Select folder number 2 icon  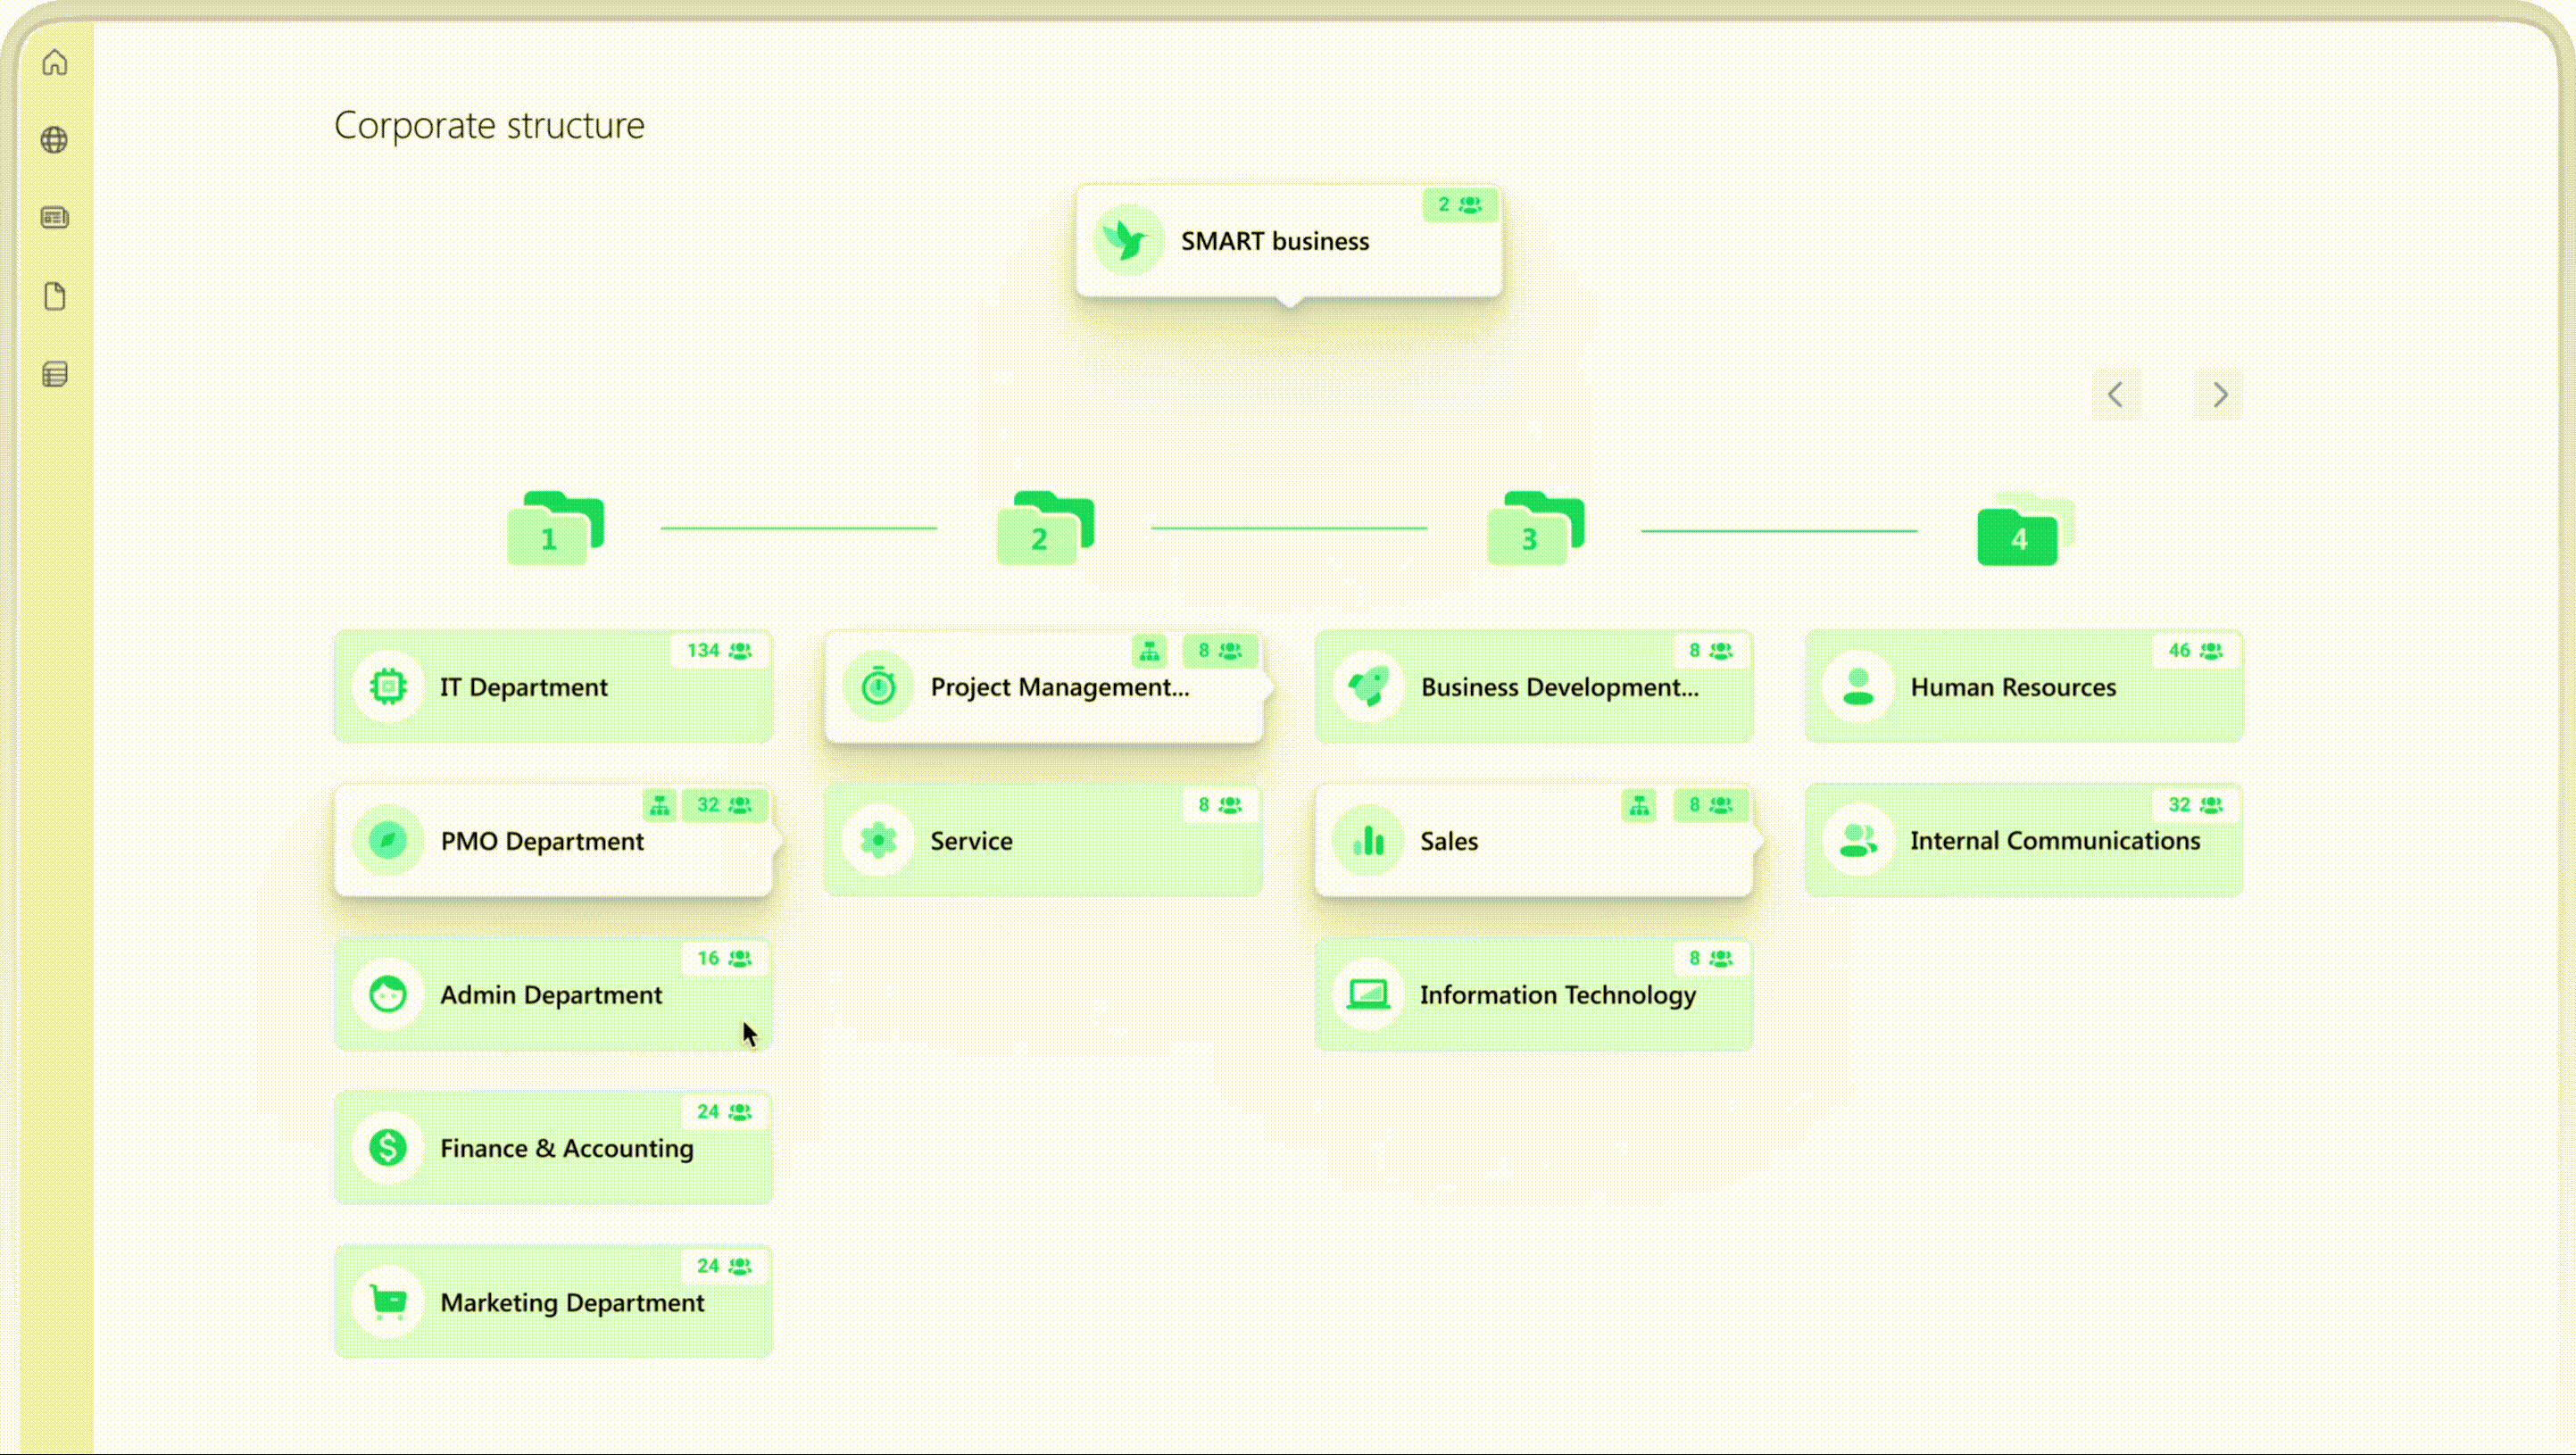[1044, 529]
